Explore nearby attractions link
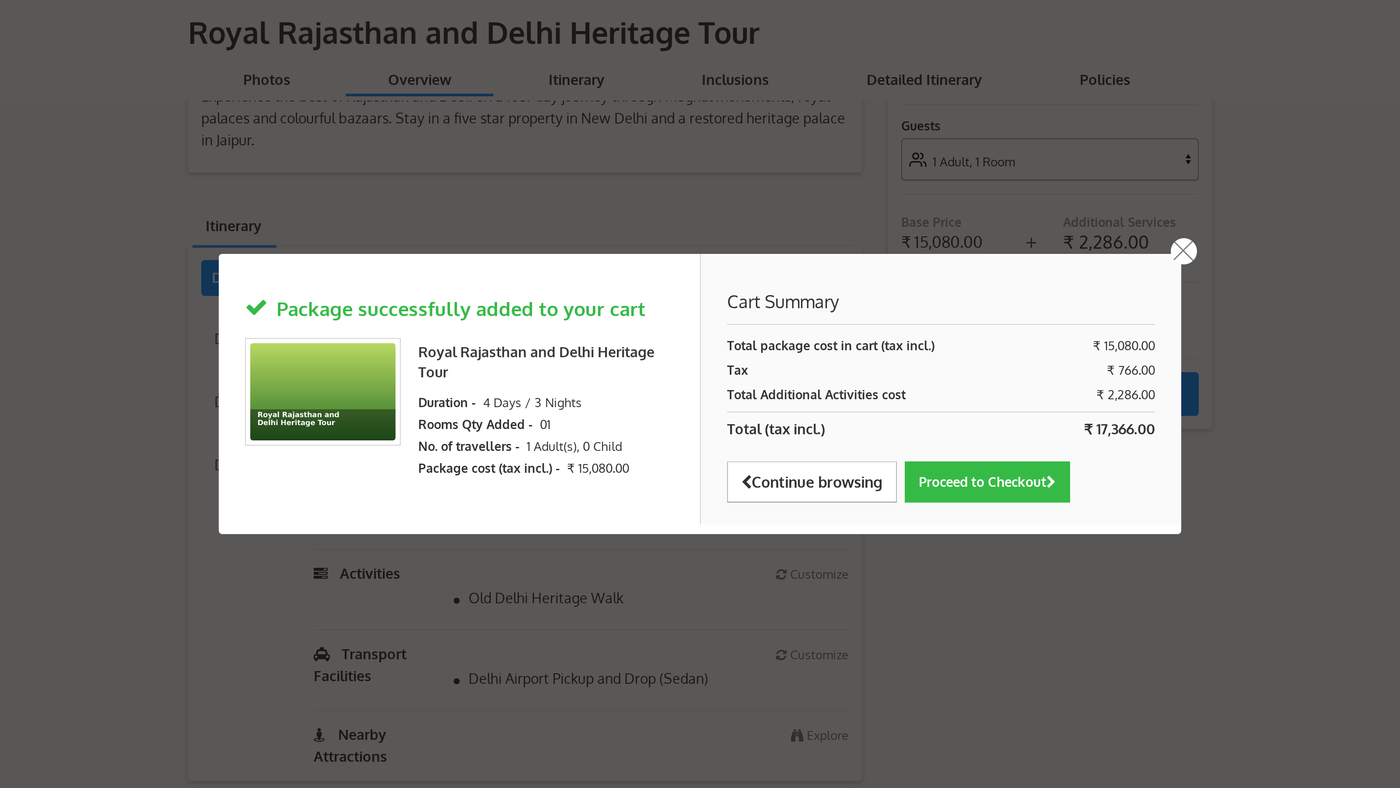Viewport: 1400px width, 788px height. [819, 735]
